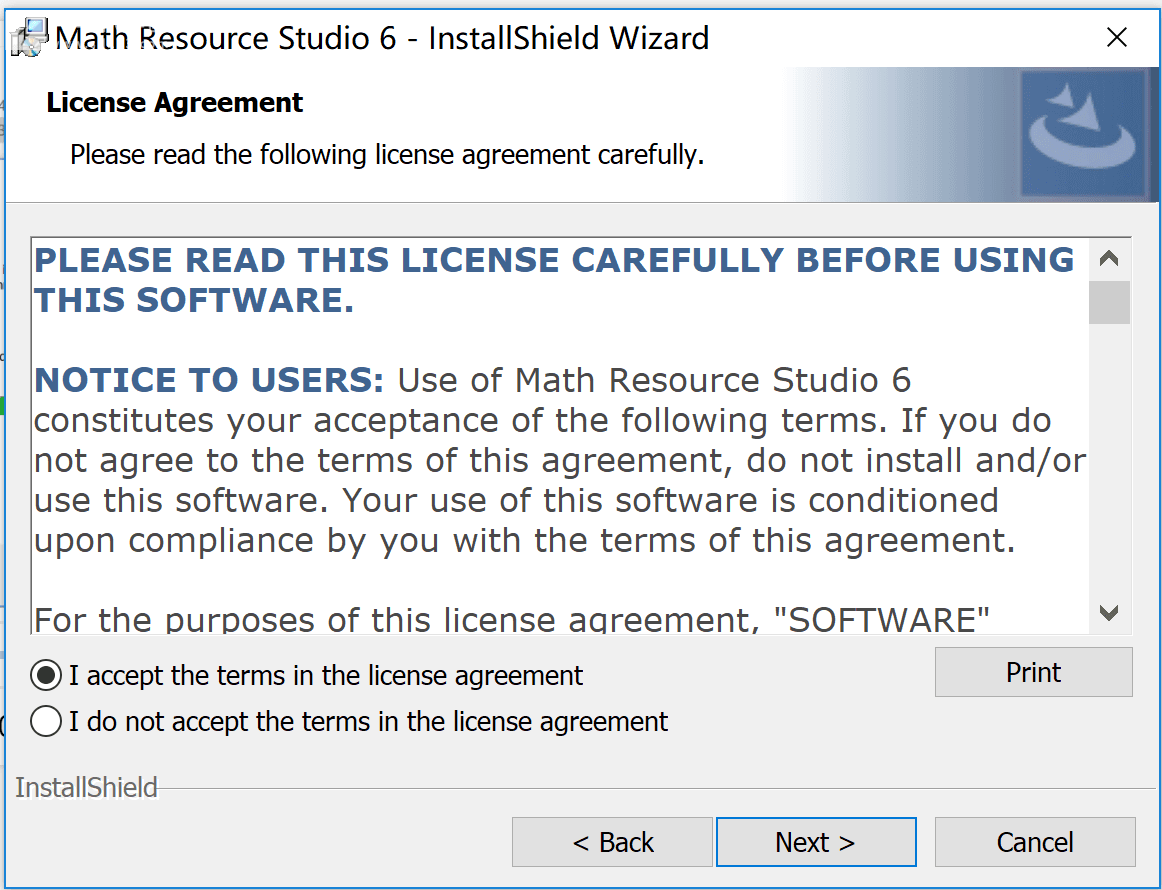The height and width of the screenshot is (890, 1162).
Task: Click the window title "Math Resource Studio 6"
Action: pos(226,38)
